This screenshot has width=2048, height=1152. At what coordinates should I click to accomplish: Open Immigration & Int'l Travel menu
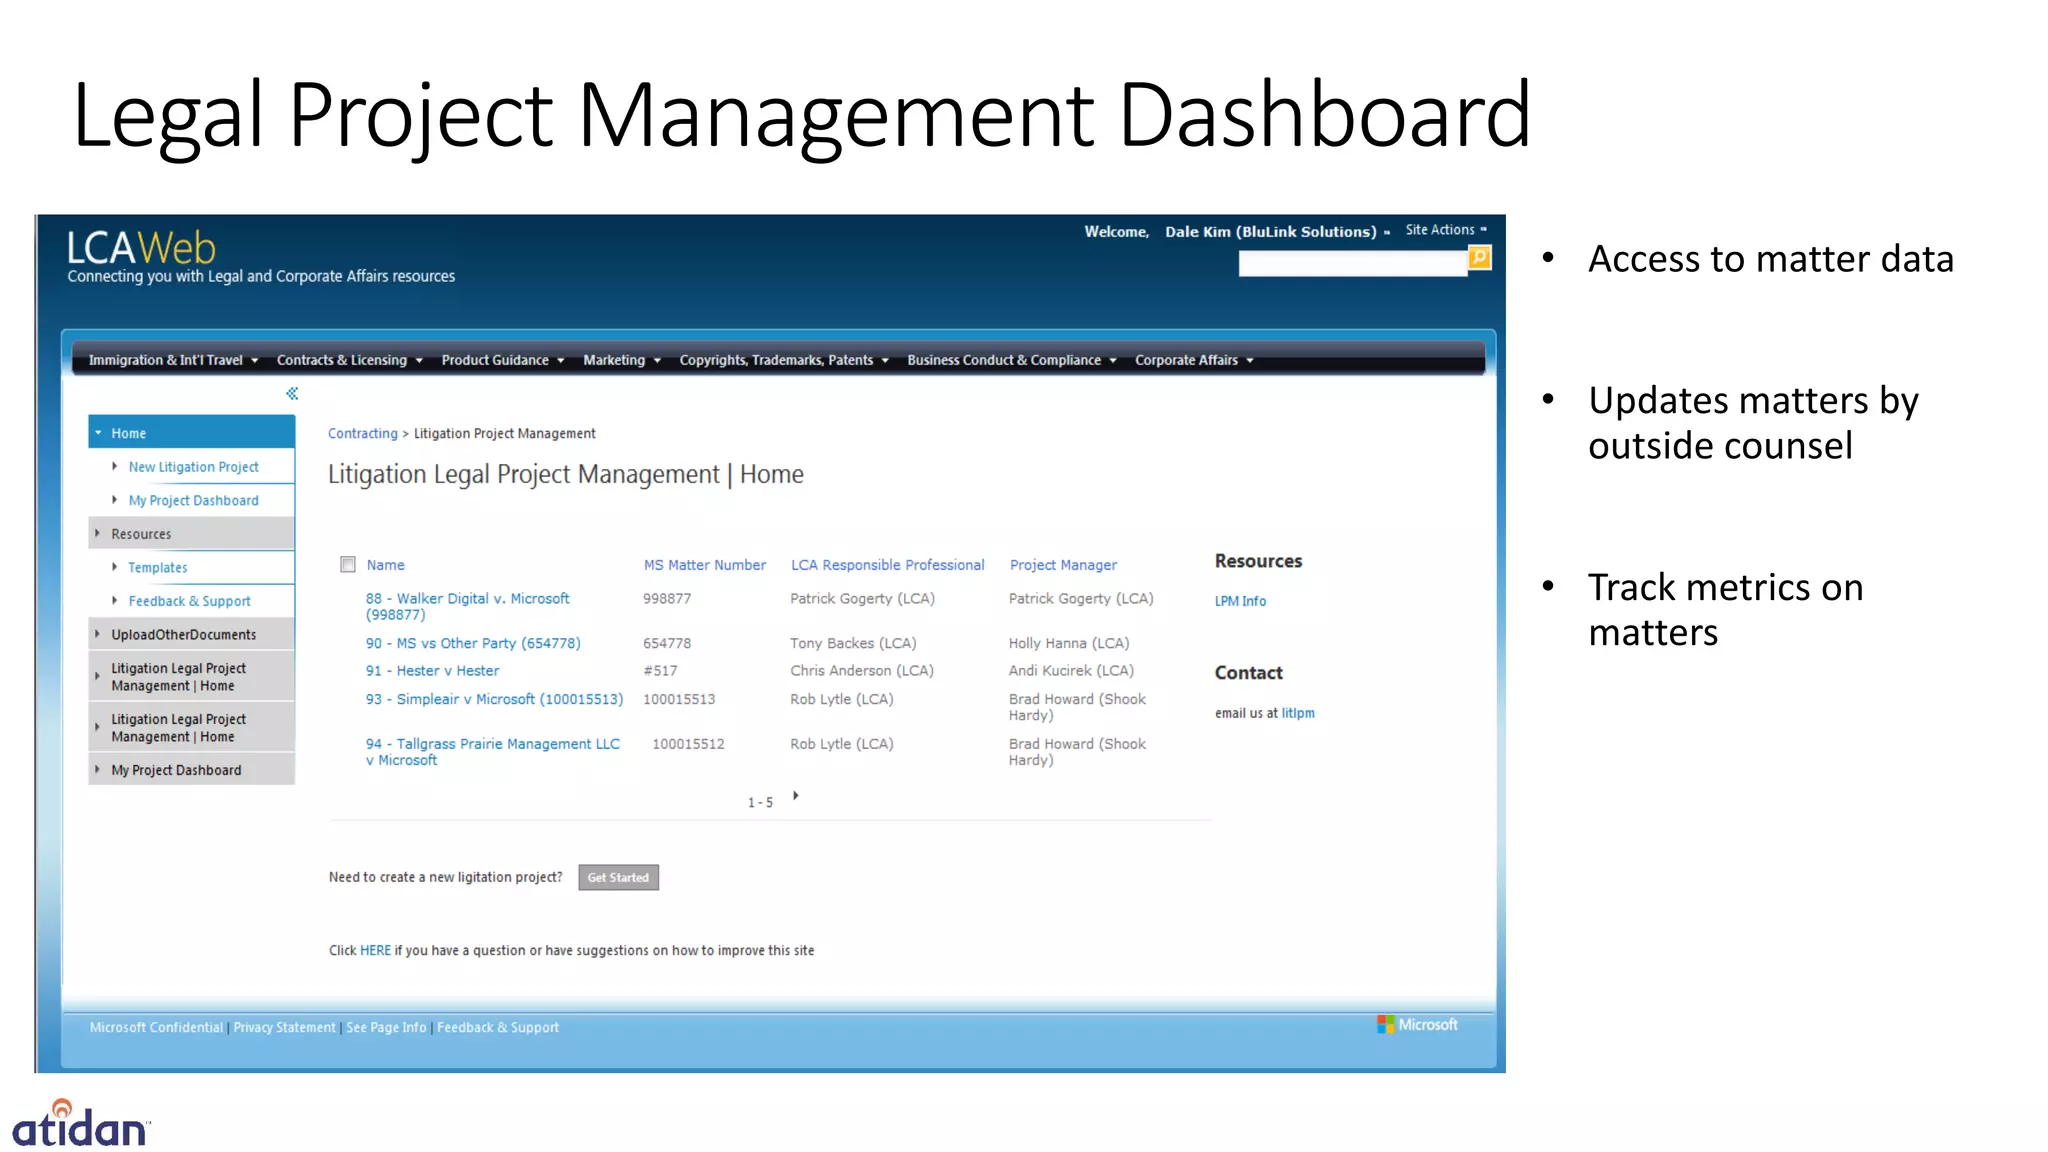pos(174,360)
